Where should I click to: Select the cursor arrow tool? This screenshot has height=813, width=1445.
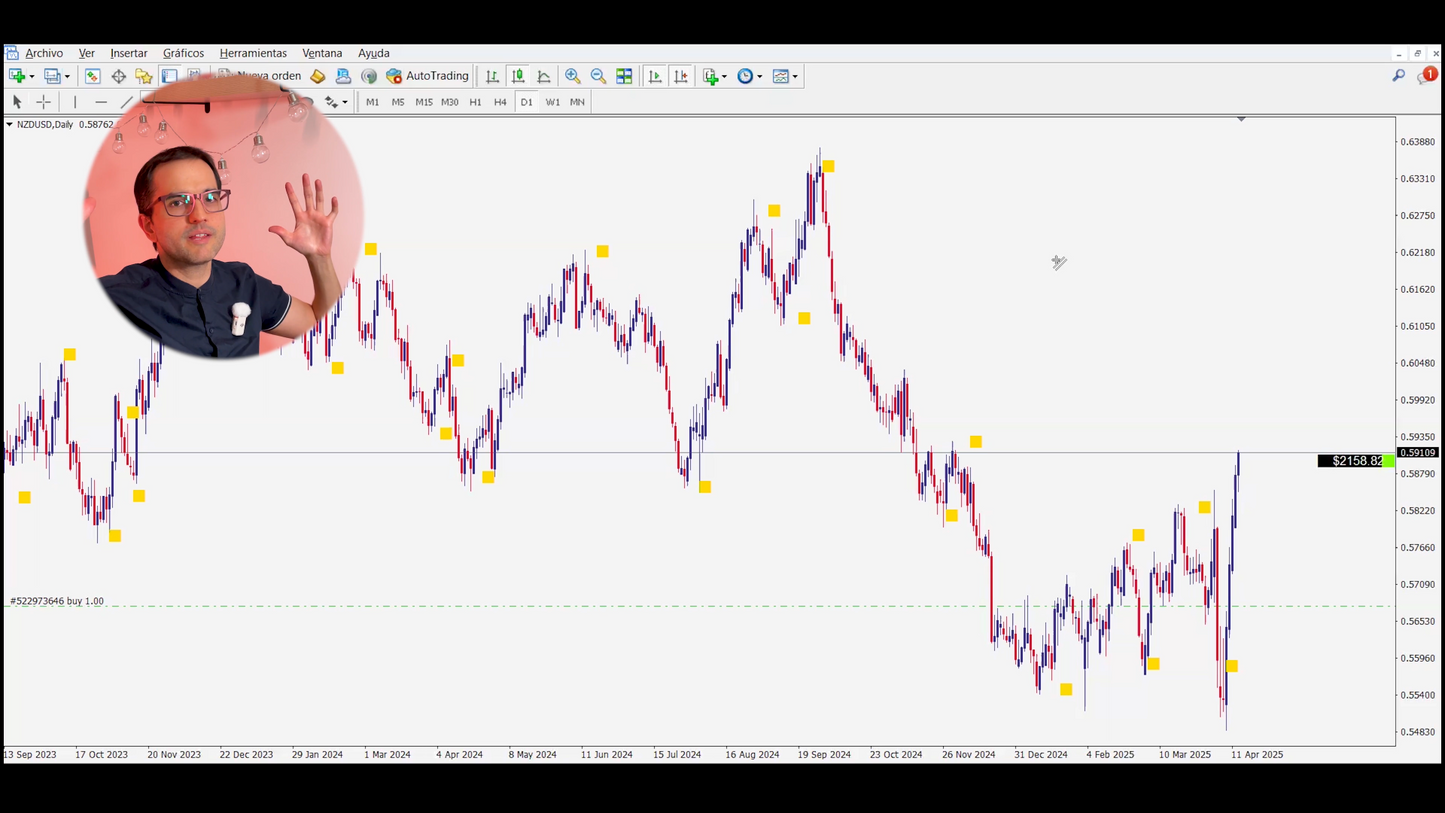17,102
